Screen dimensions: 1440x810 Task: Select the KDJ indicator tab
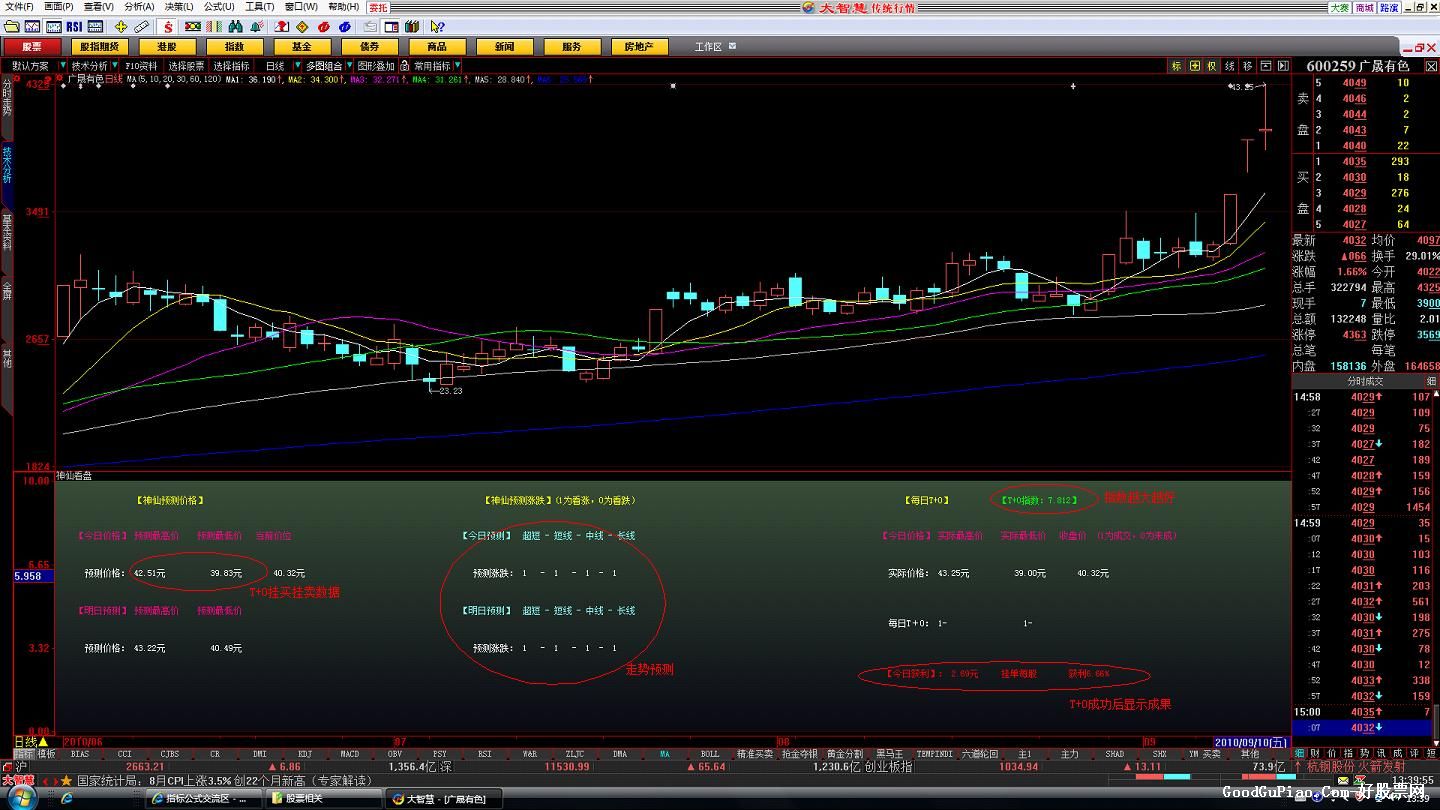pyautogui.click(x=304, y=753)
